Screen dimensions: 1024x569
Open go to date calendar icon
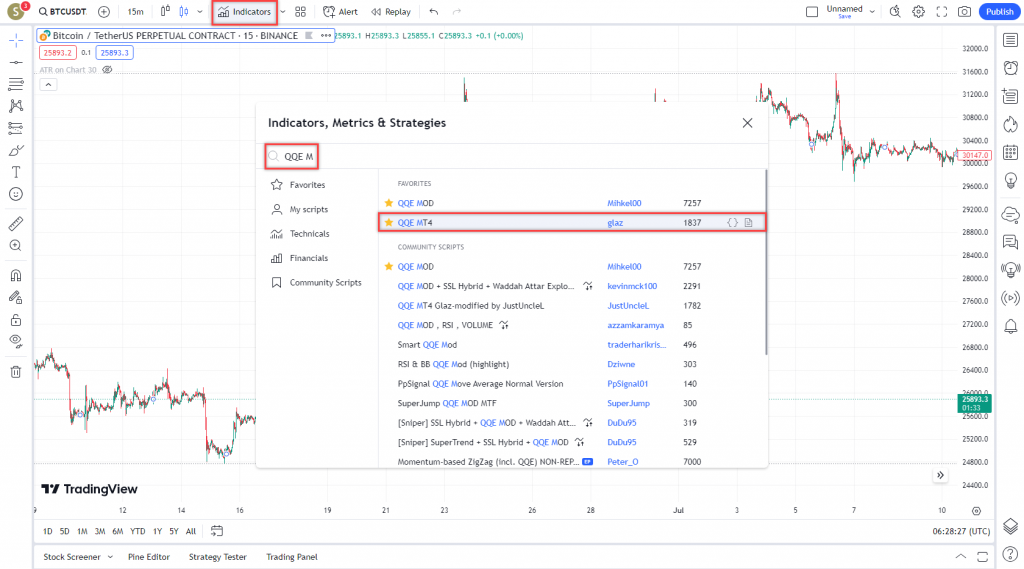(217, 532)
